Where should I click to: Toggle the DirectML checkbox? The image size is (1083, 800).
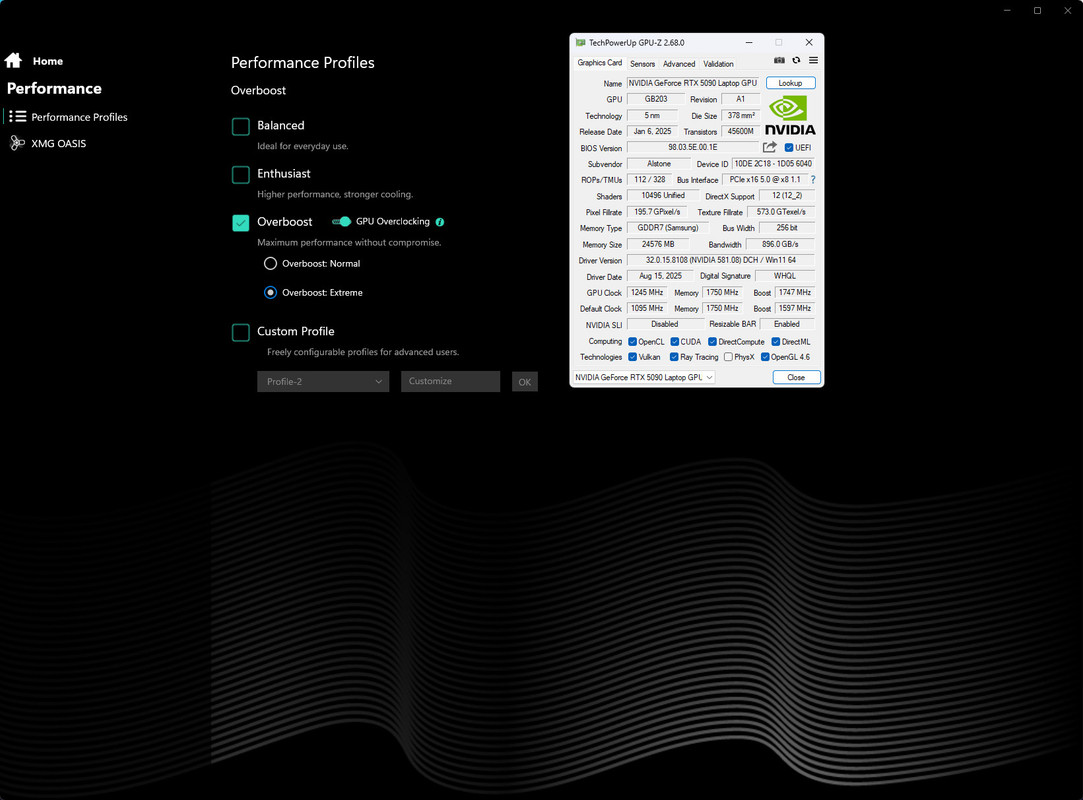tap(776, 341)
